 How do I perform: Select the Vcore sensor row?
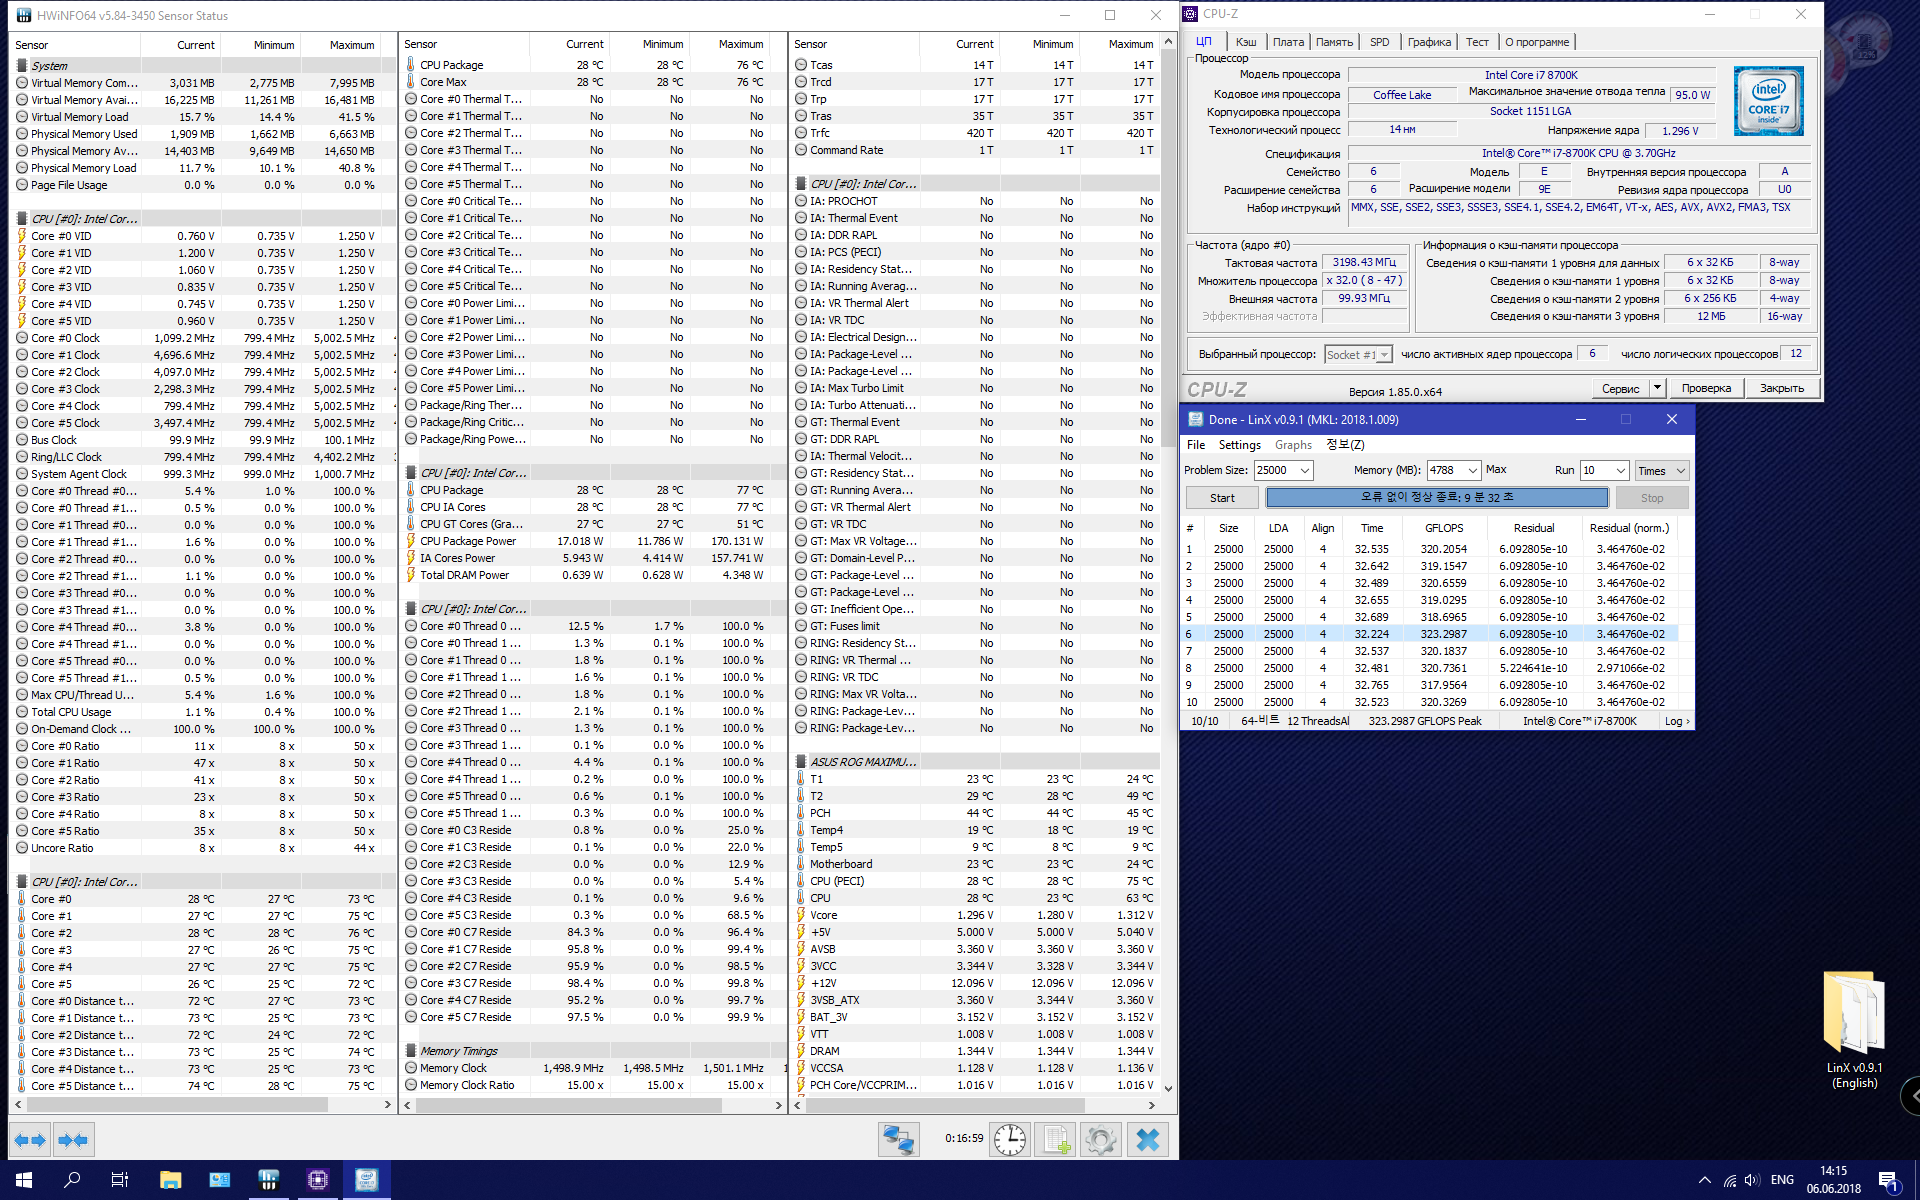coord(975,915)
